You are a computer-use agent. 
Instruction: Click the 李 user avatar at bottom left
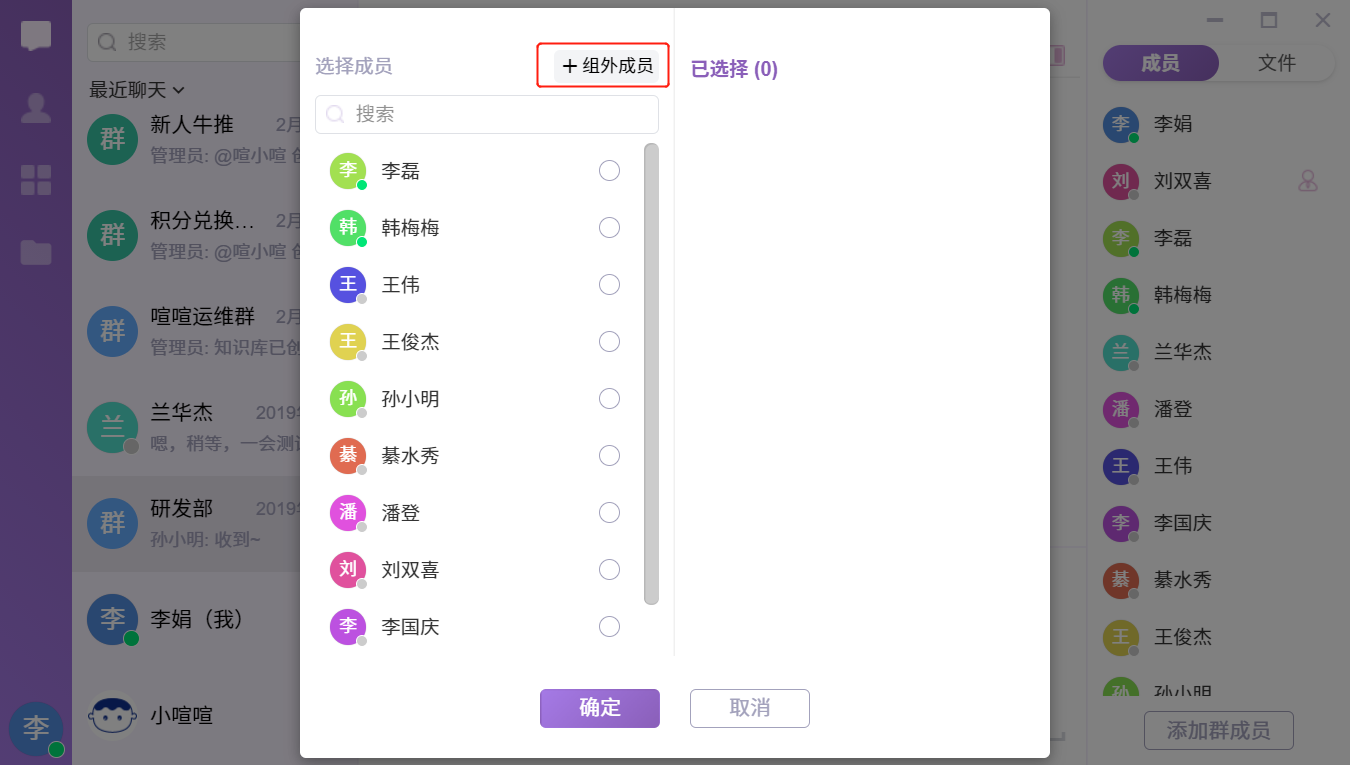(x=36, y=728)
